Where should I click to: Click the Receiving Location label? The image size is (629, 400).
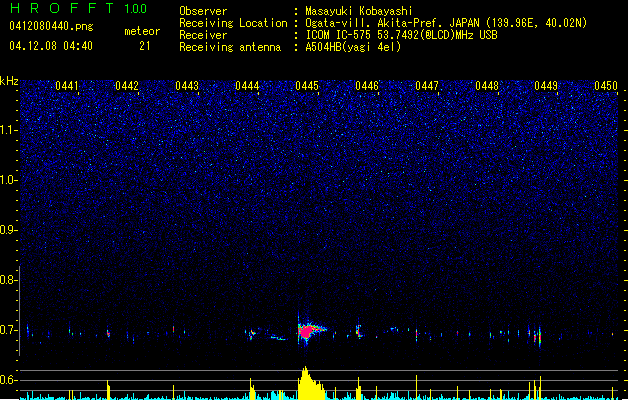click(x=233, y=23)
